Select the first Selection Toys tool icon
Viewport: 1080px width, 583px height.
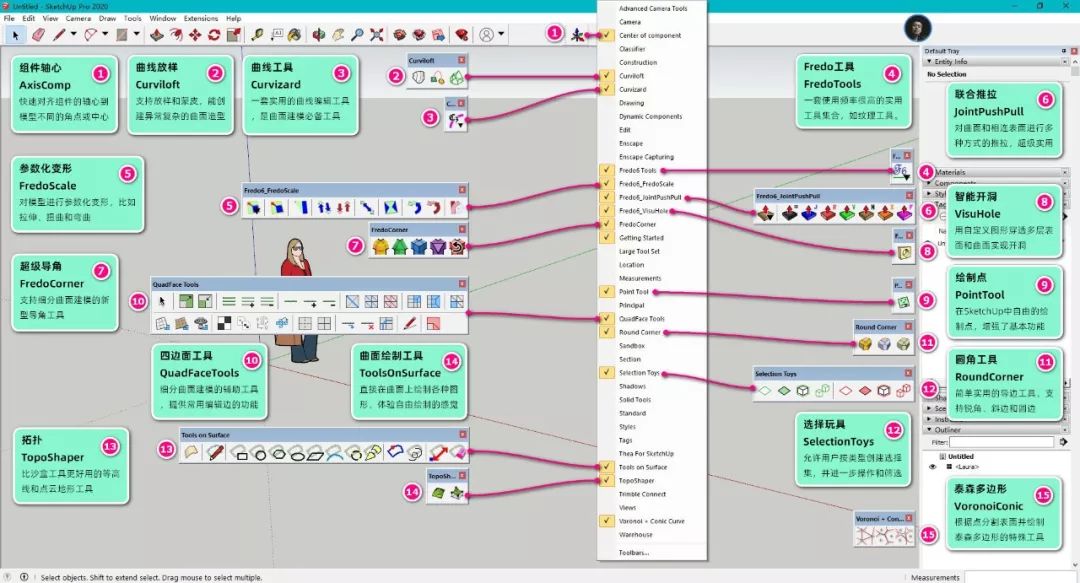point(765,389)
